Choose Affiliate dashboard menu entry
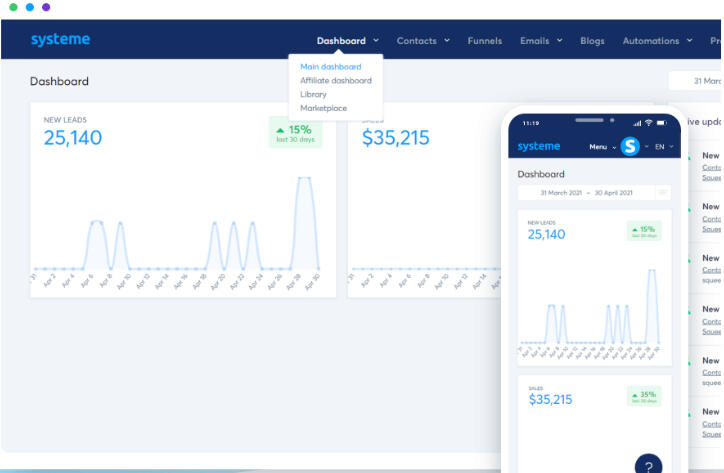Image resolution: width=724 pixels, height=473 pixels. 335,80
